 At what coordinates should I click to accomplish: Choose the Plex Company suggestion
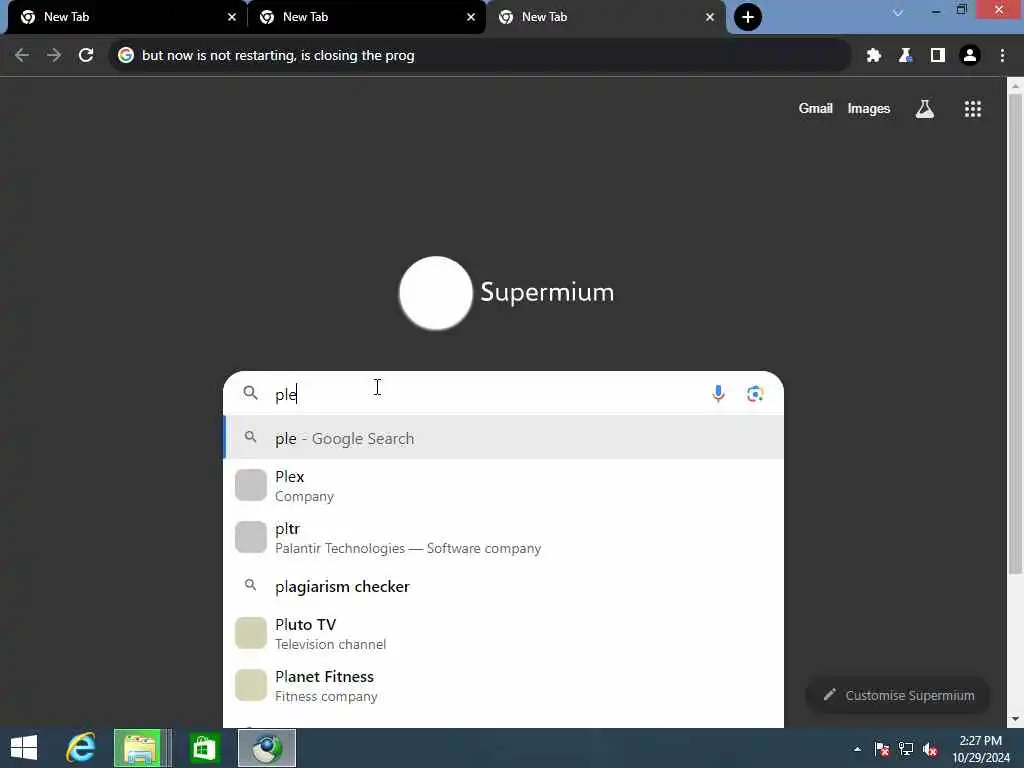504,486
